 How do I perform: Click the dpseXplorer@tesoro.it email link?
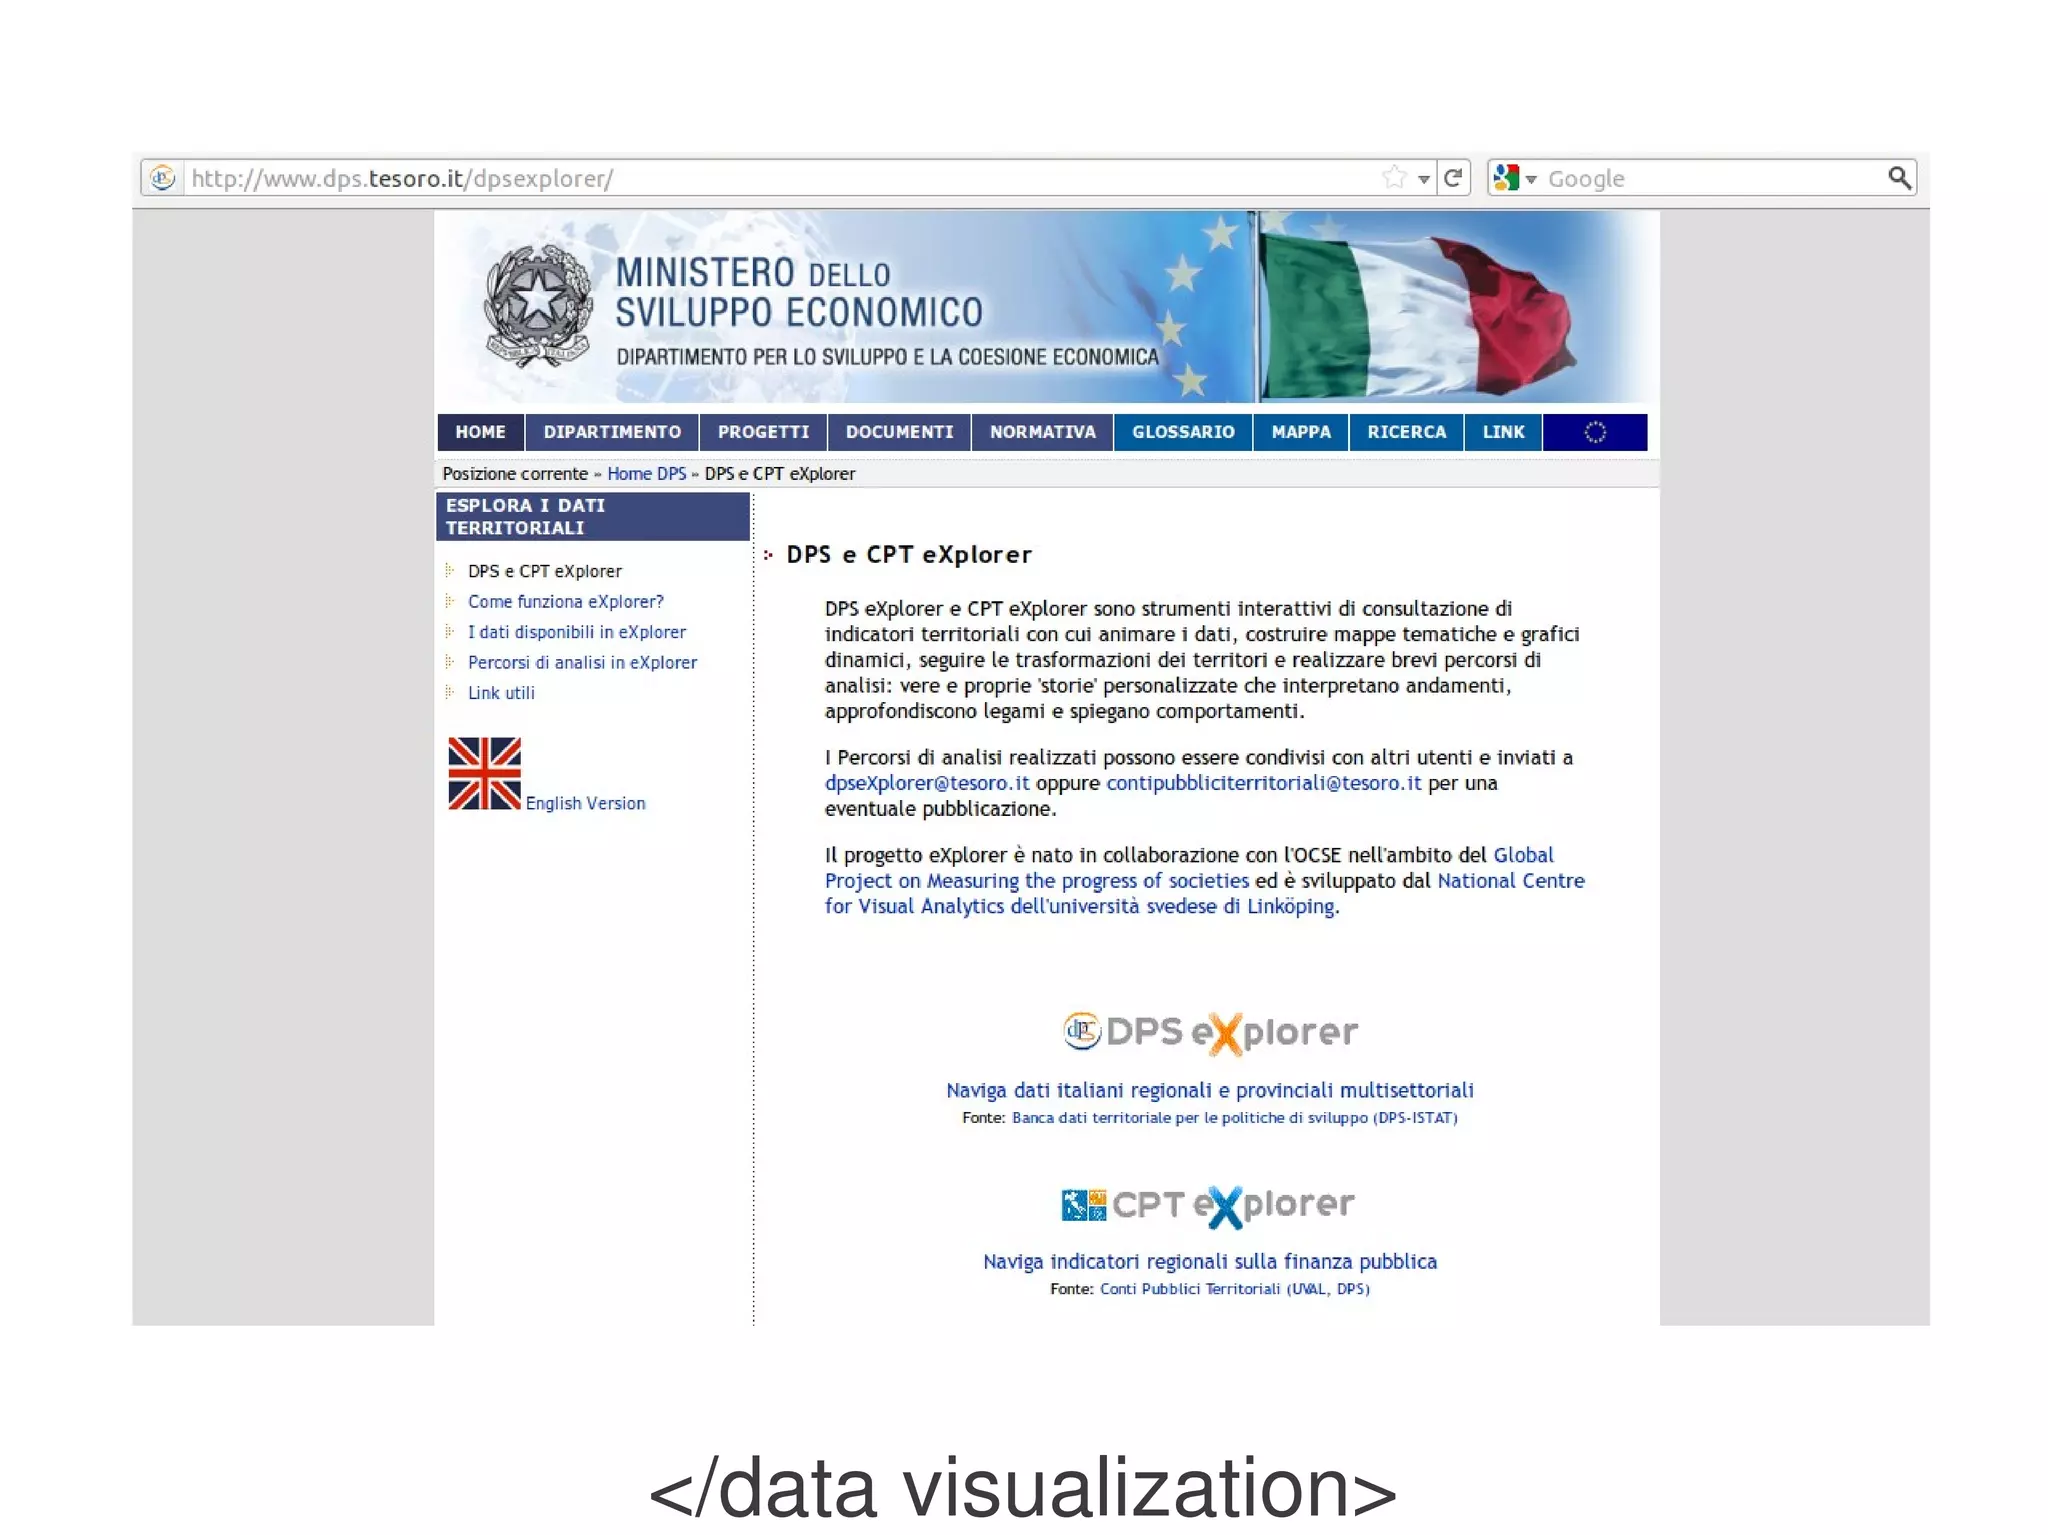(926, 783)
